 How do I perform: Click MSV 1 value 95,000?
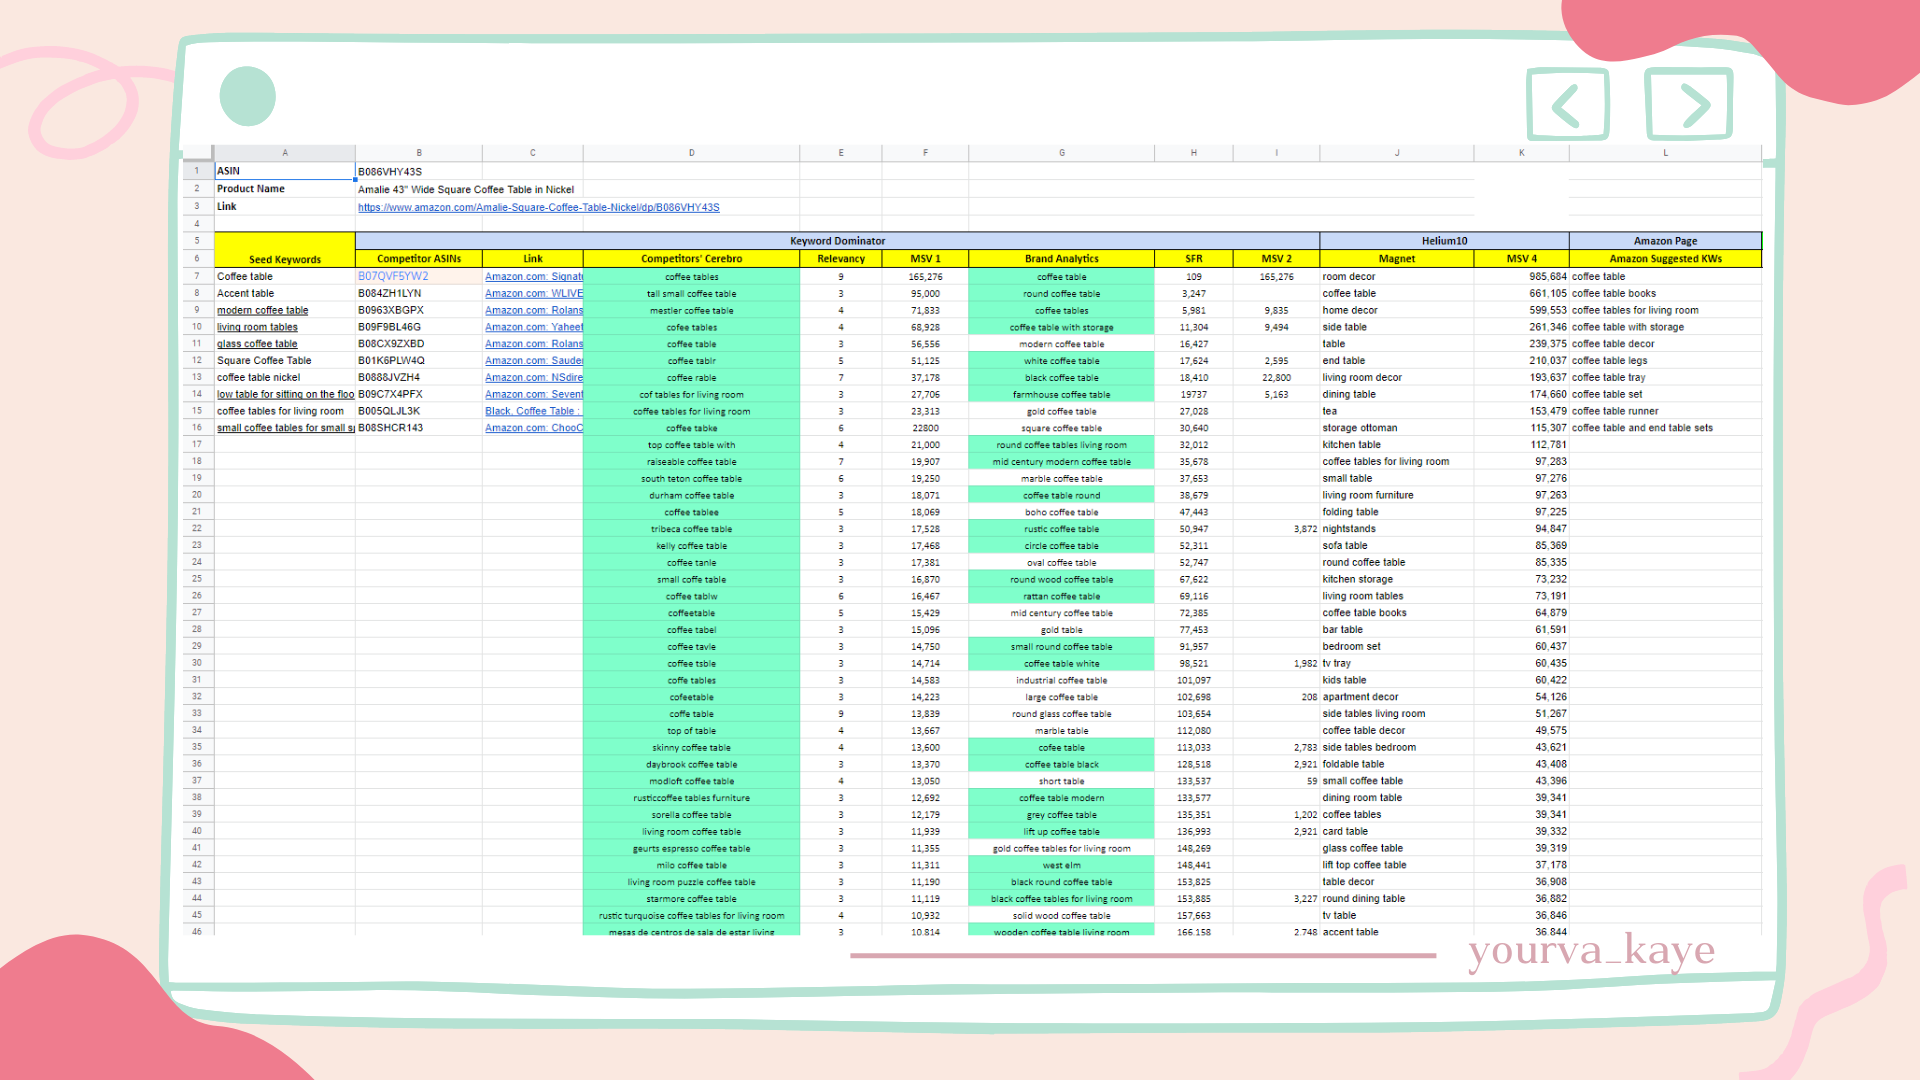(925, 294)
